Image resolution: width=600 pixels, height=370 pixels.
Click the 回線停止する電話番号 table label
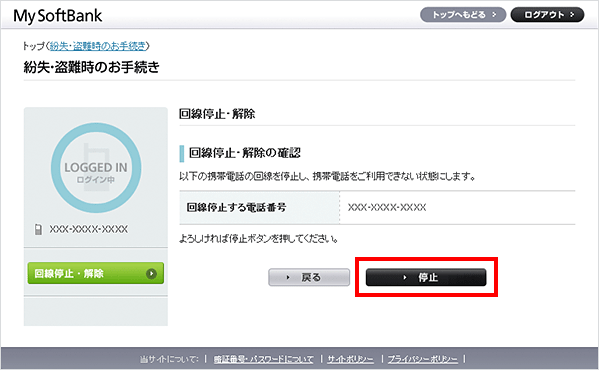pos(236,207)
